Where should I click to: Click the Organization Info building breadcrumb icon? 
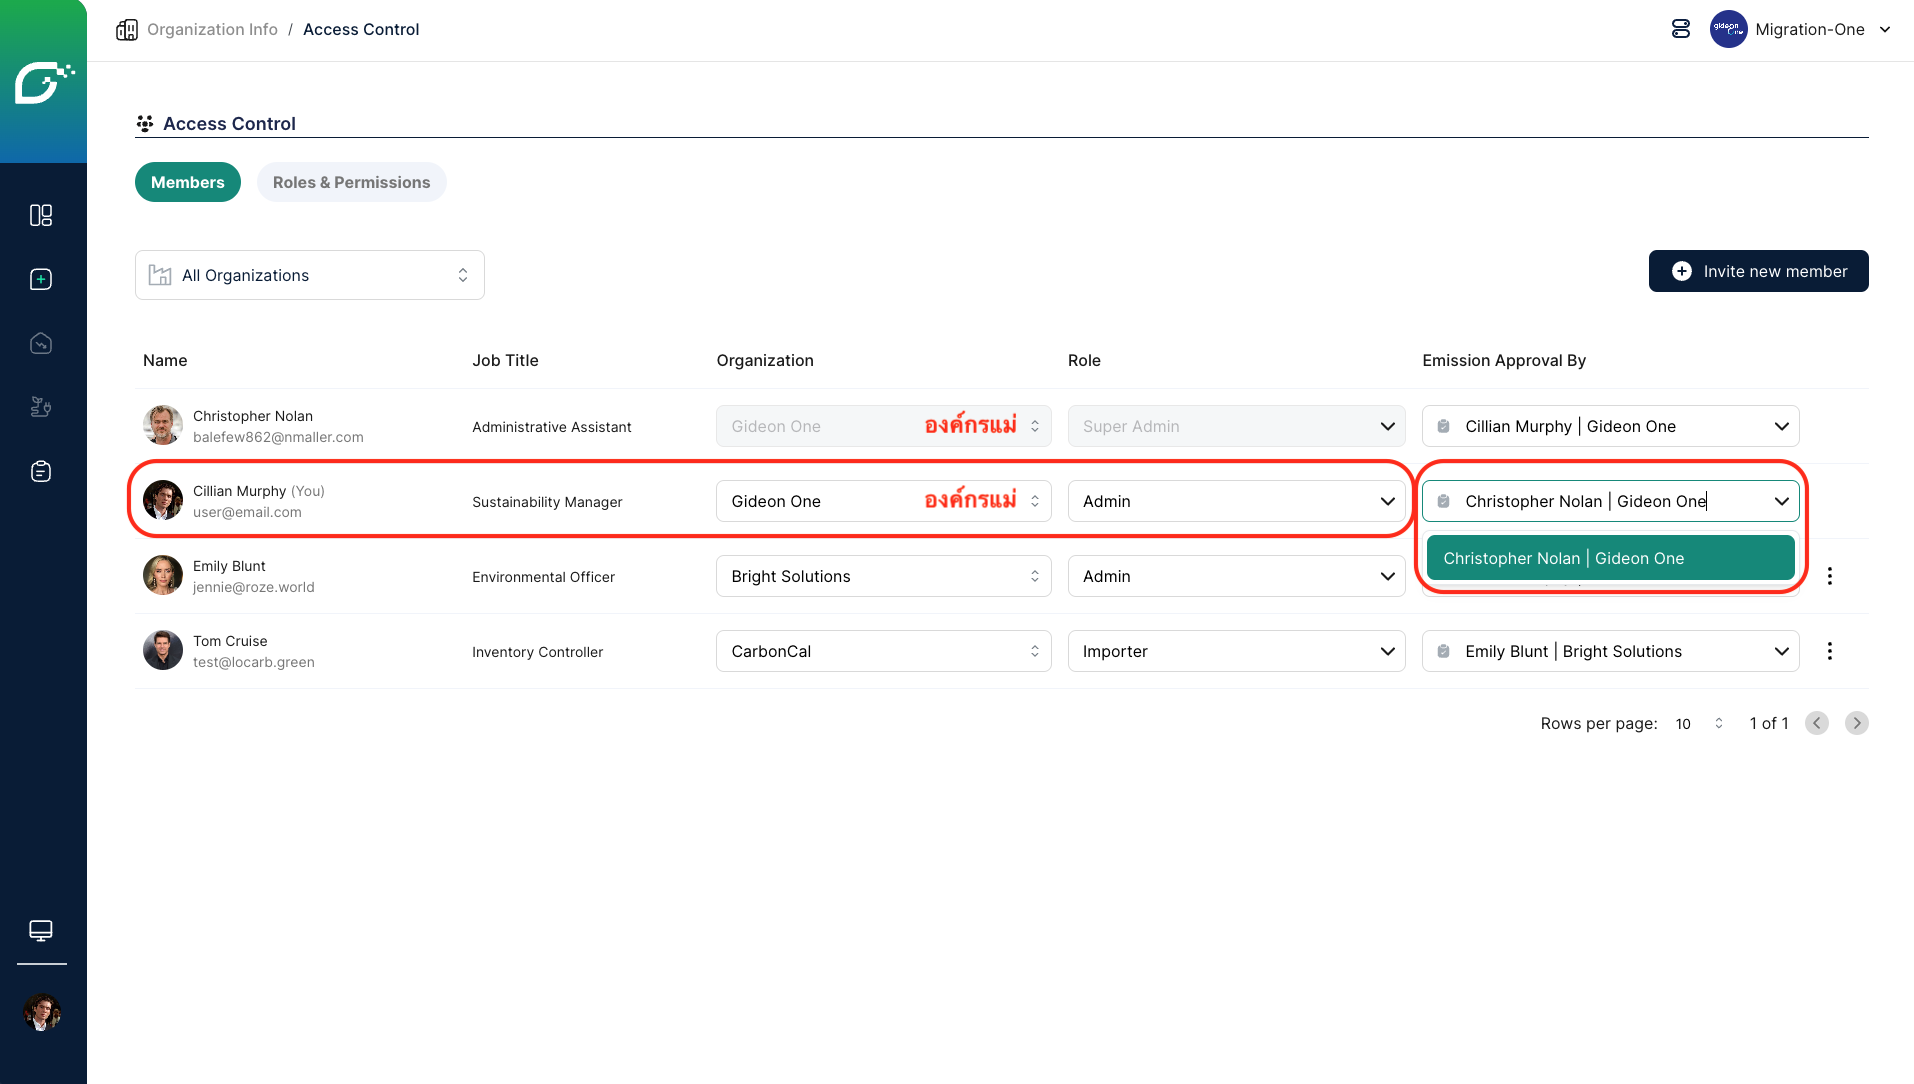tap(127, 30)
